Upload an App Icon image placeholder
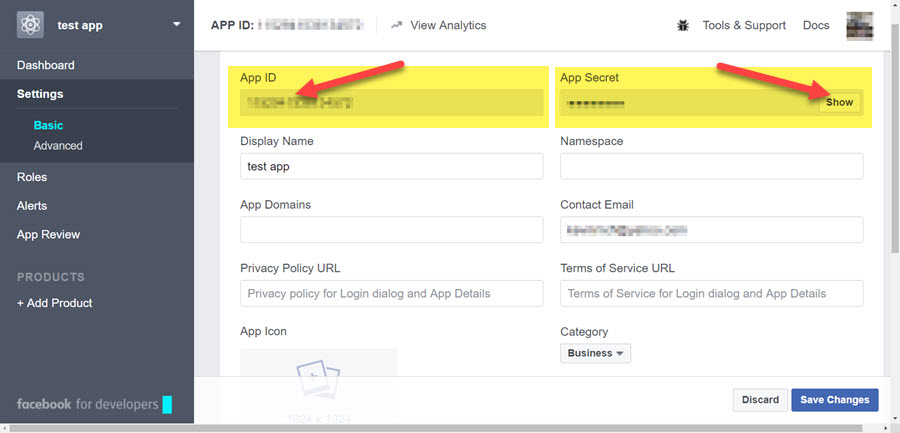 point(319,385)
